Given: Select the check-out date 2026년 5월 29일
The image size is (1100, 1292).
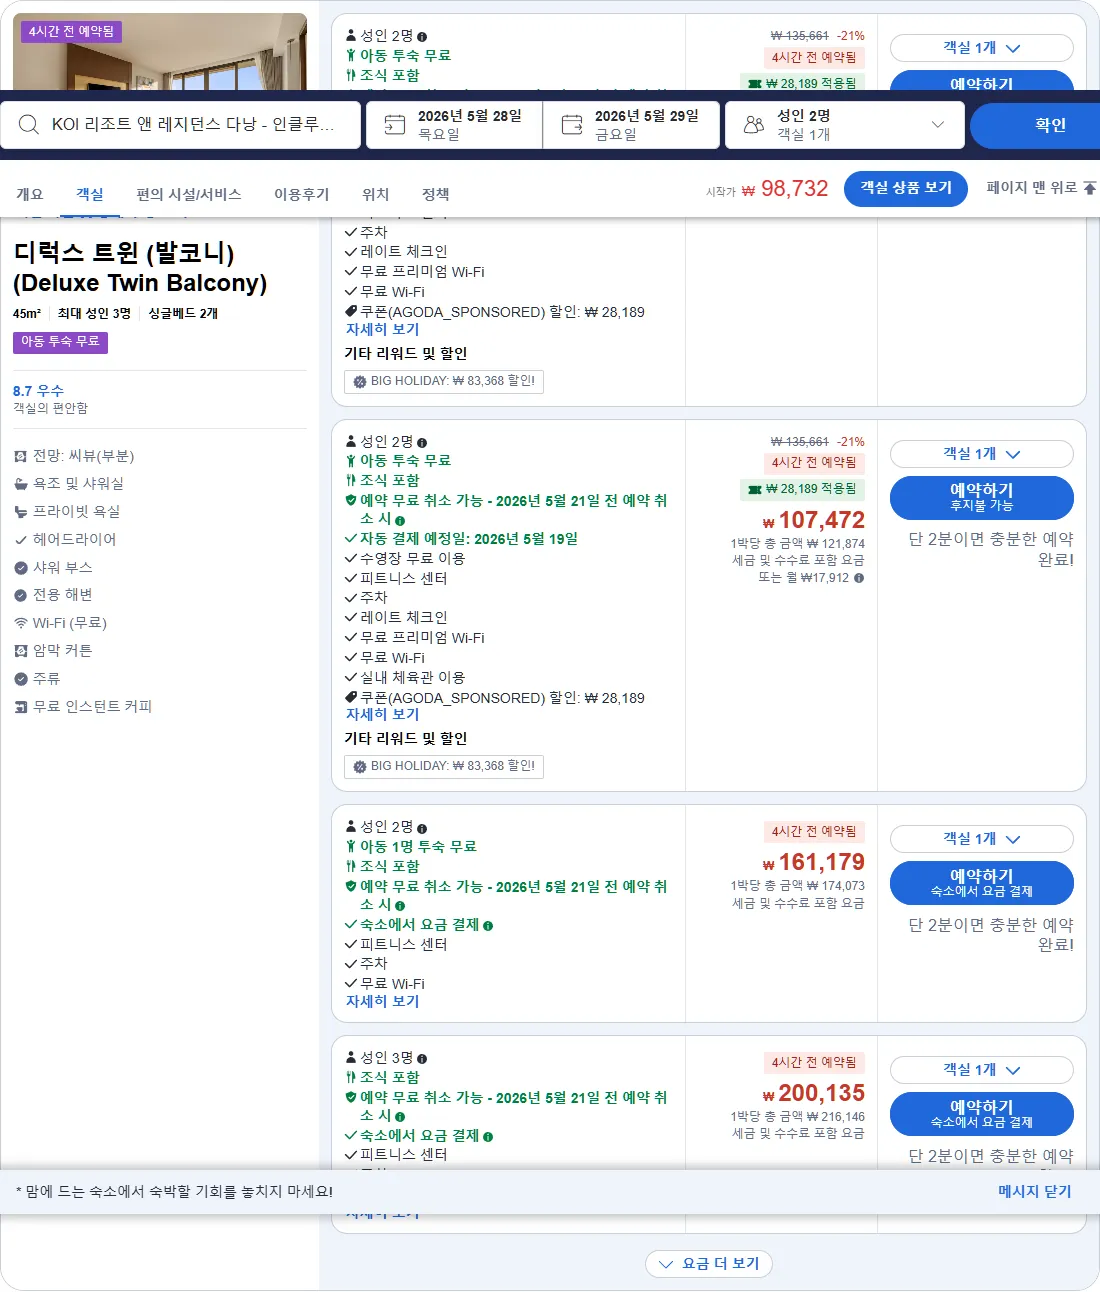Looking at the screenshot, I should coord(631,125).
